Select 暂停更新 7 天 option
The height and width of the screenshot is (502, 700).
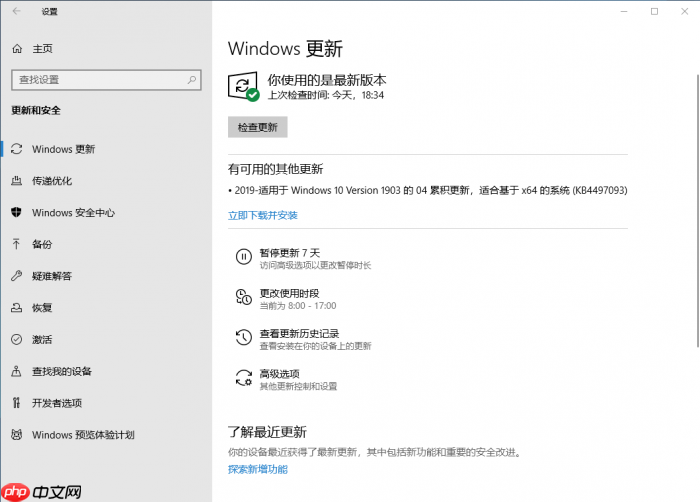click(x=303, y=258)
